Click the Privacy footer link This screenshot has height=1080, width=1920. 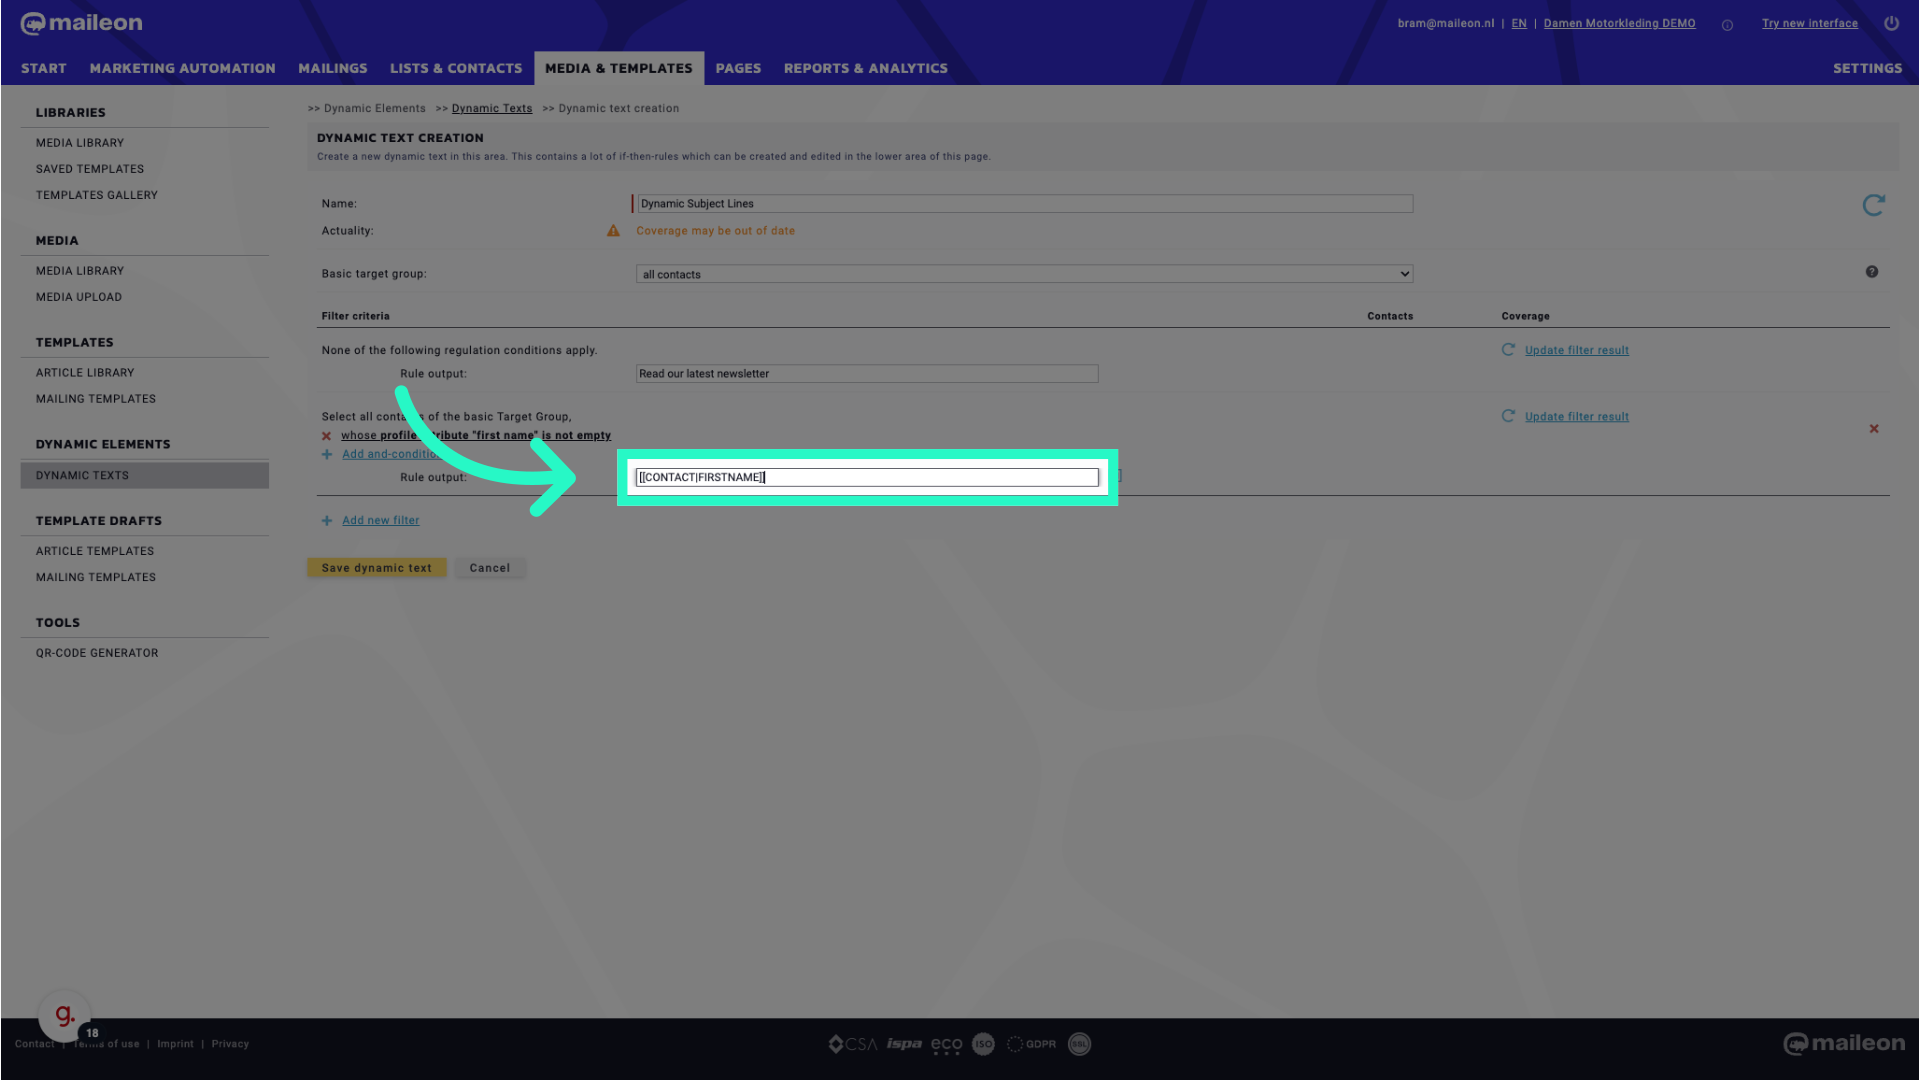[230, 1044]
